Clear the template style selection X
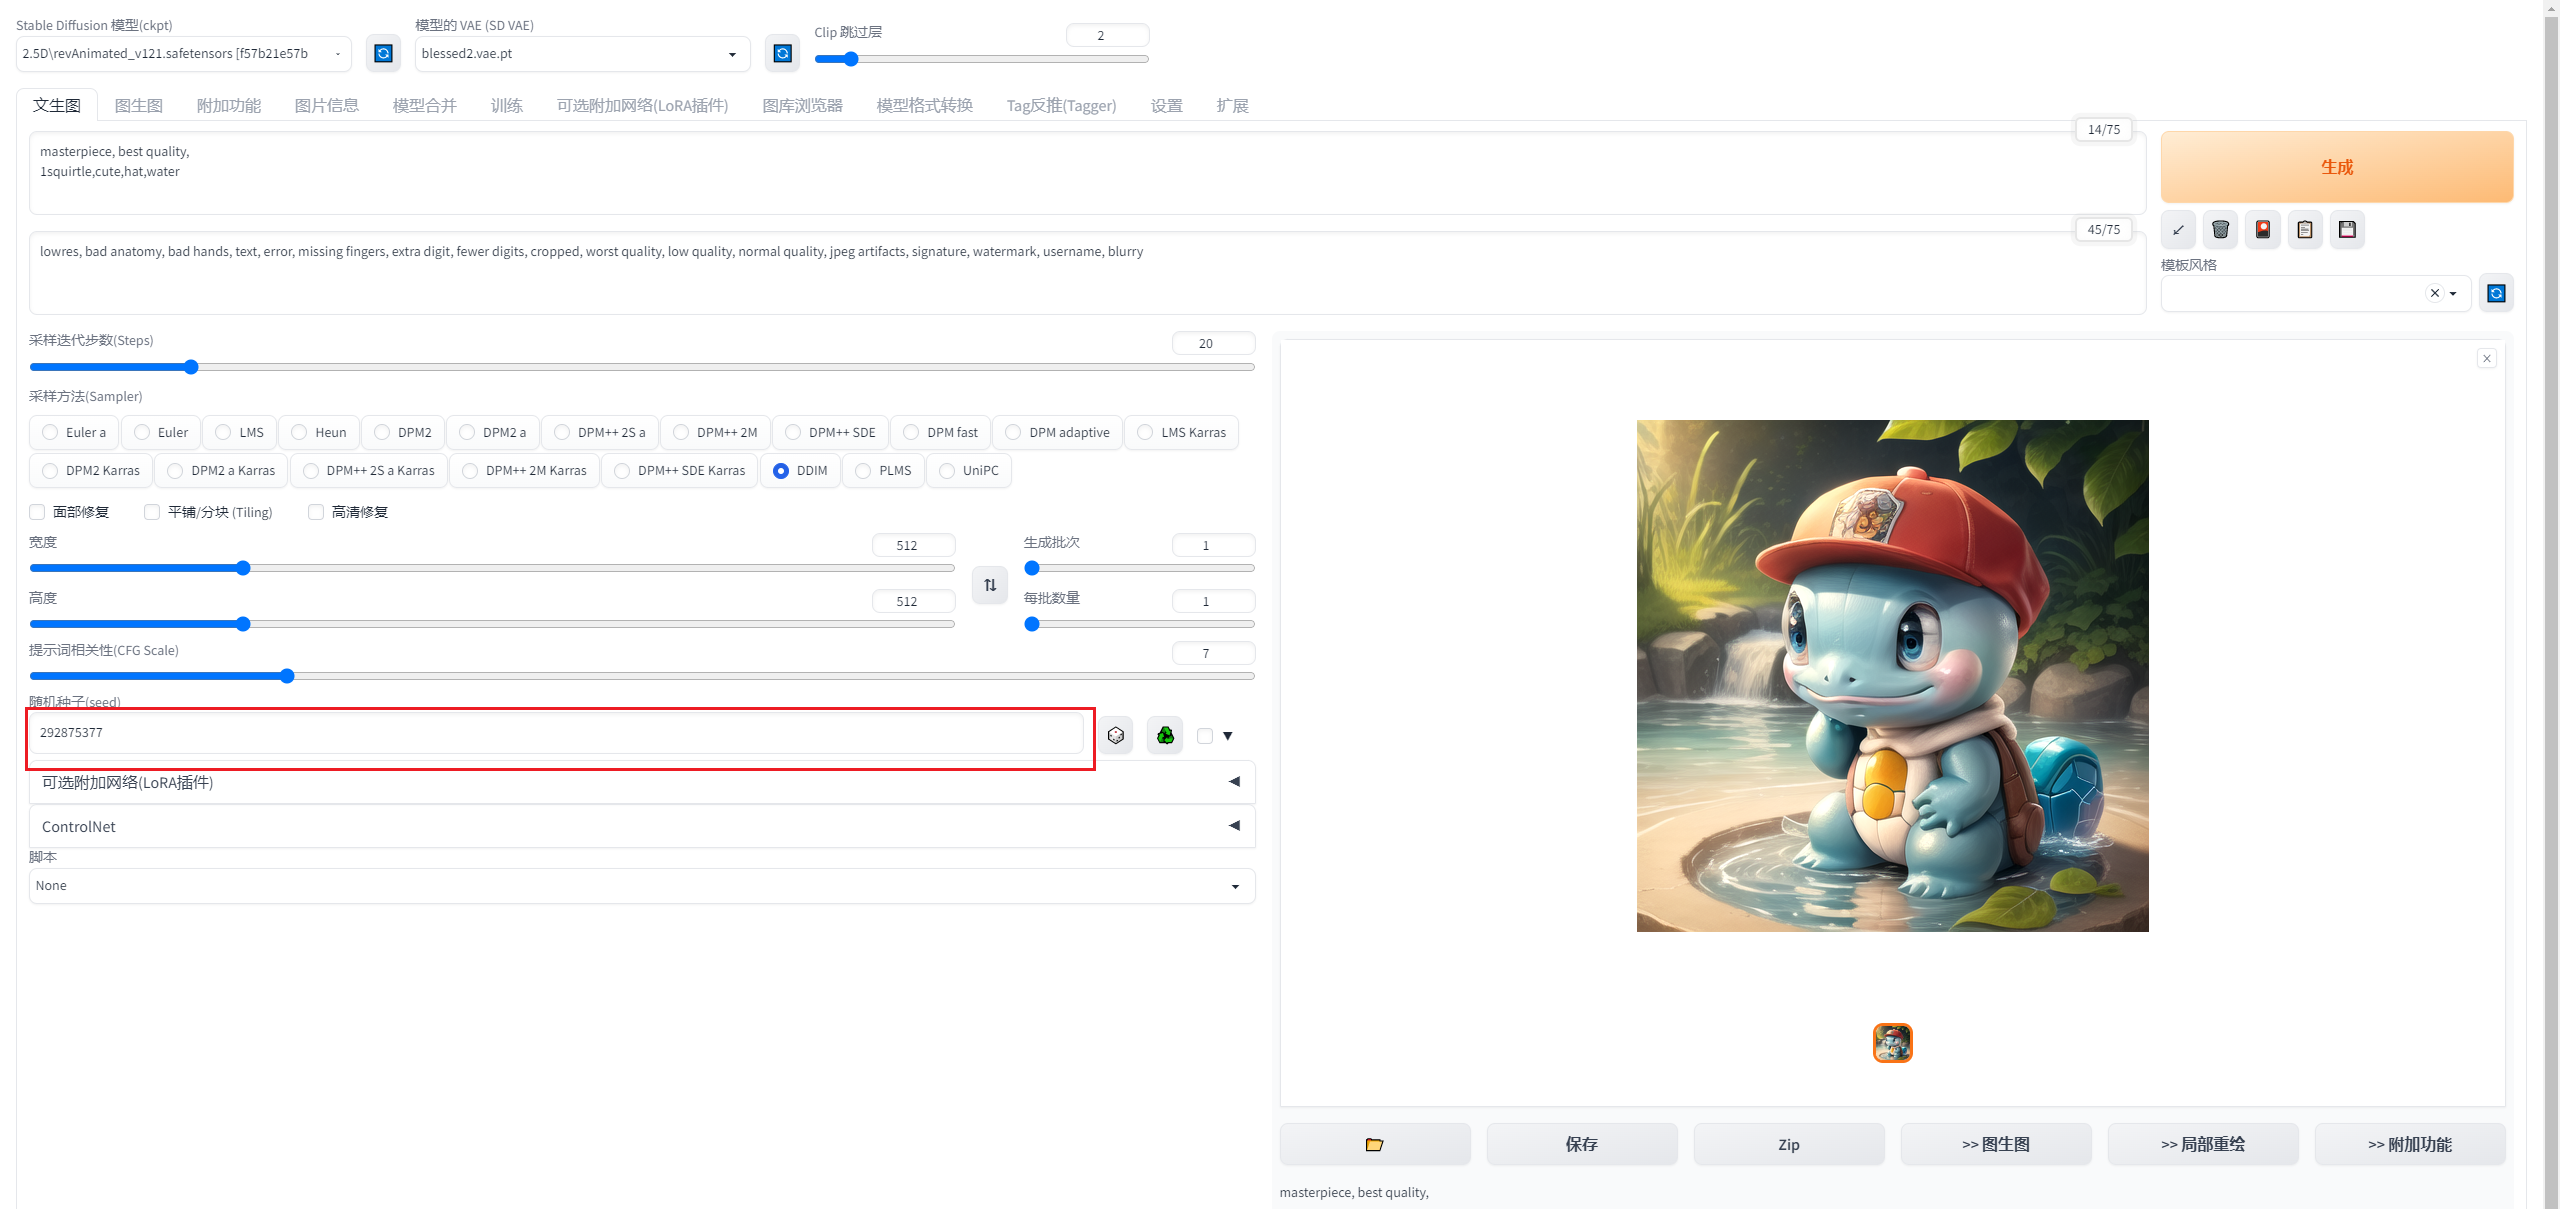2560x1209 pixels. pos(2435,293)
